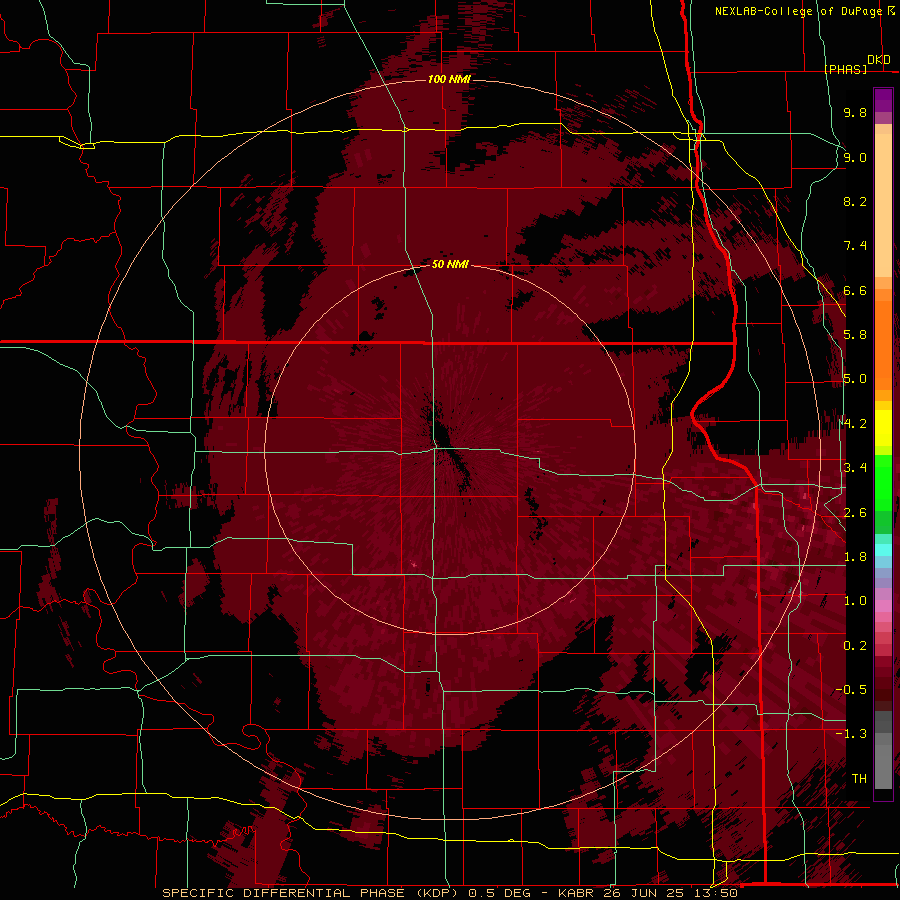
Task: Click the 50 NMI range ring label
Action: coord(450,264)
